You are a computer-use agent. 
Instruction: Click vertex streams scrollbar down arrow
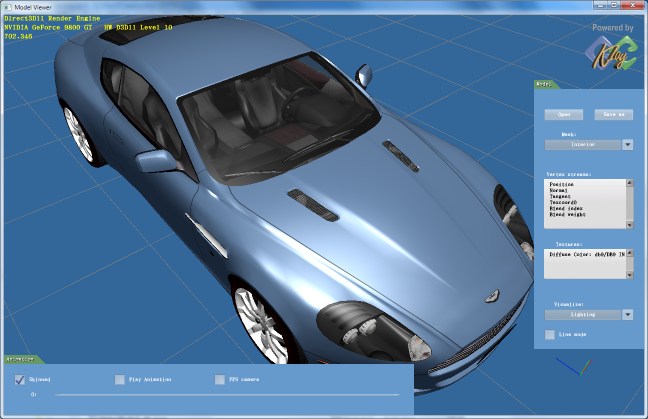click(x=630, y=225)
